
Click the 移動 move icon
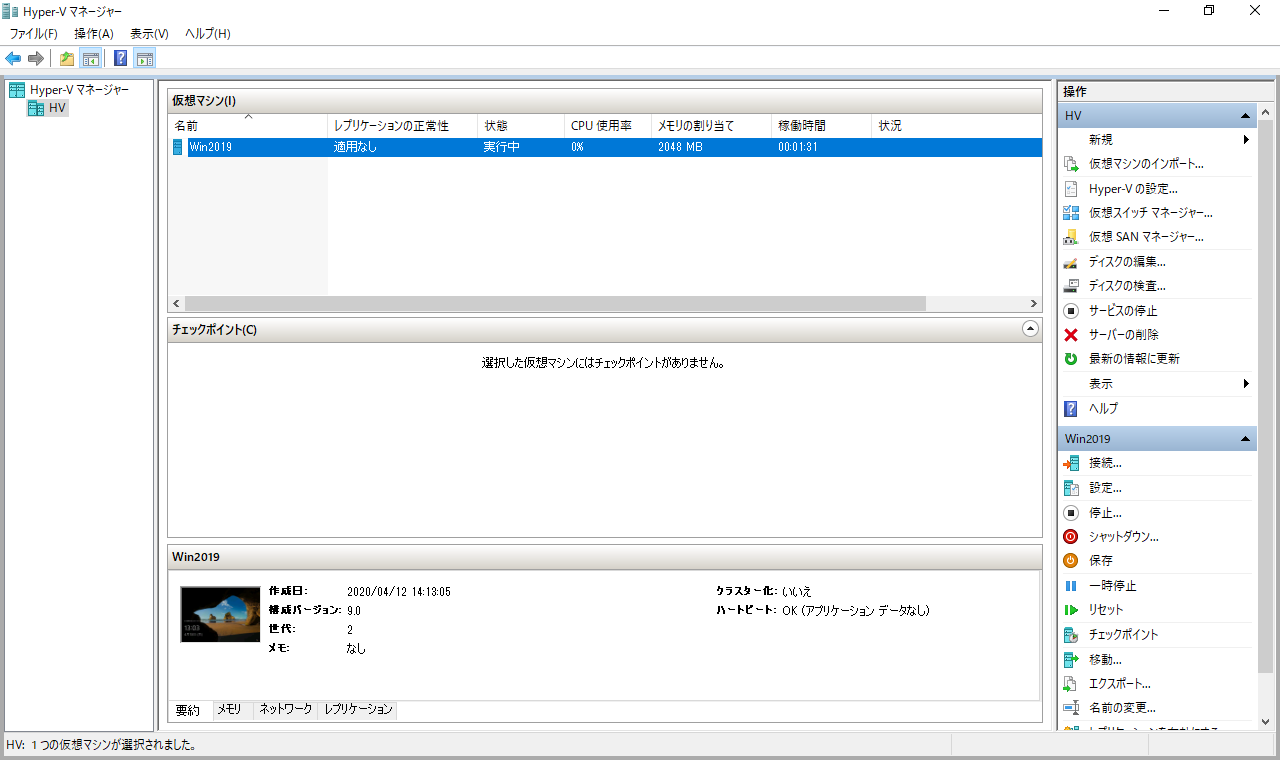tap(1071, 659)
